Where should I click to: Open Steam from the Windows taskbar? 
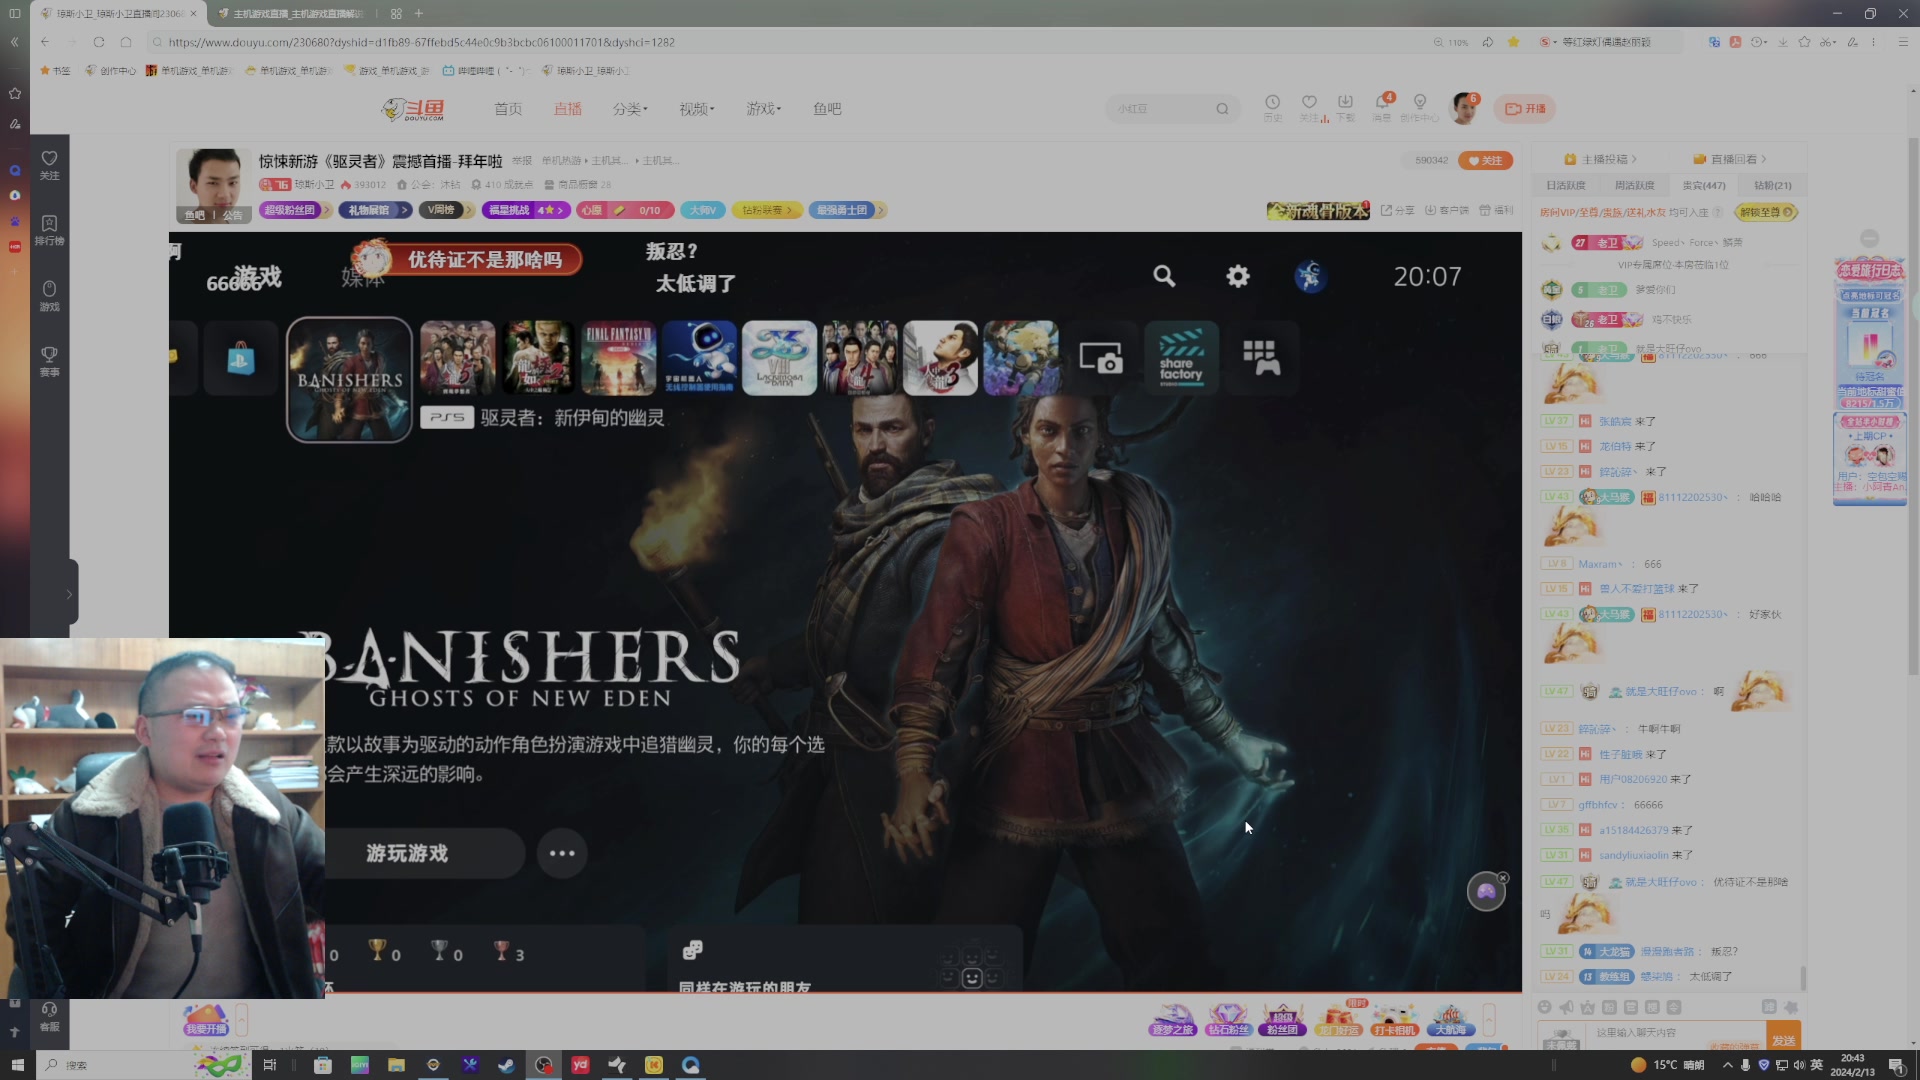[506, 1065]
